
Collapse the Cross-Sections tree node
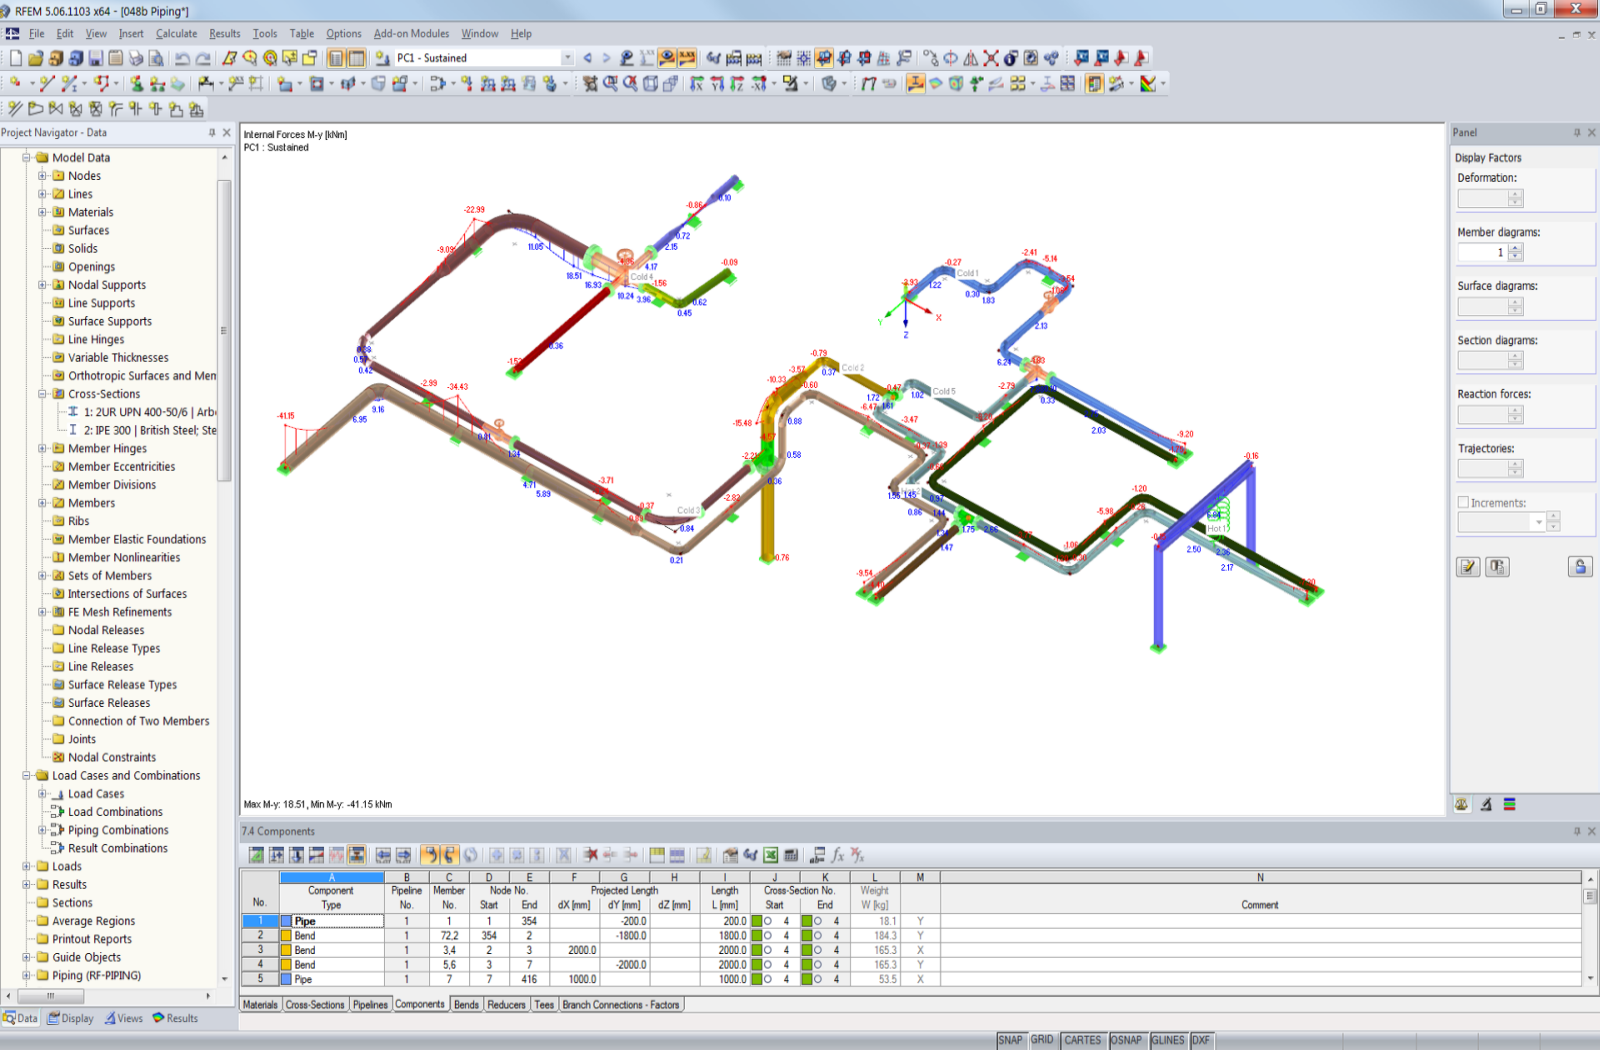click(x=43, y=394)
